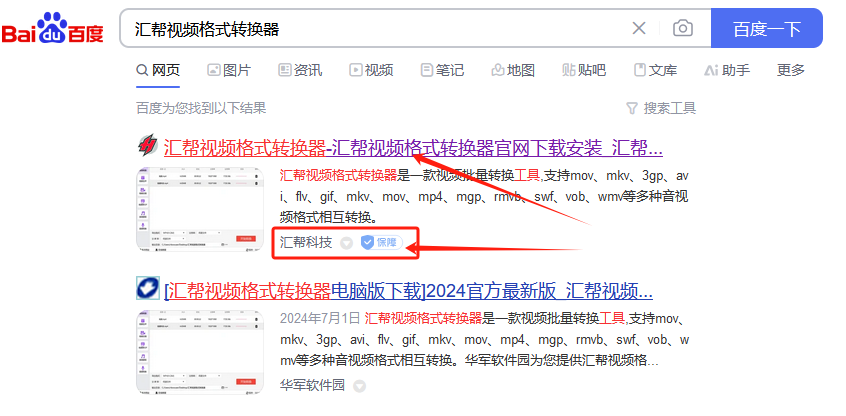Open 搜索工具 filter options
The image size is (846, 416).
[x=661, y=108]
